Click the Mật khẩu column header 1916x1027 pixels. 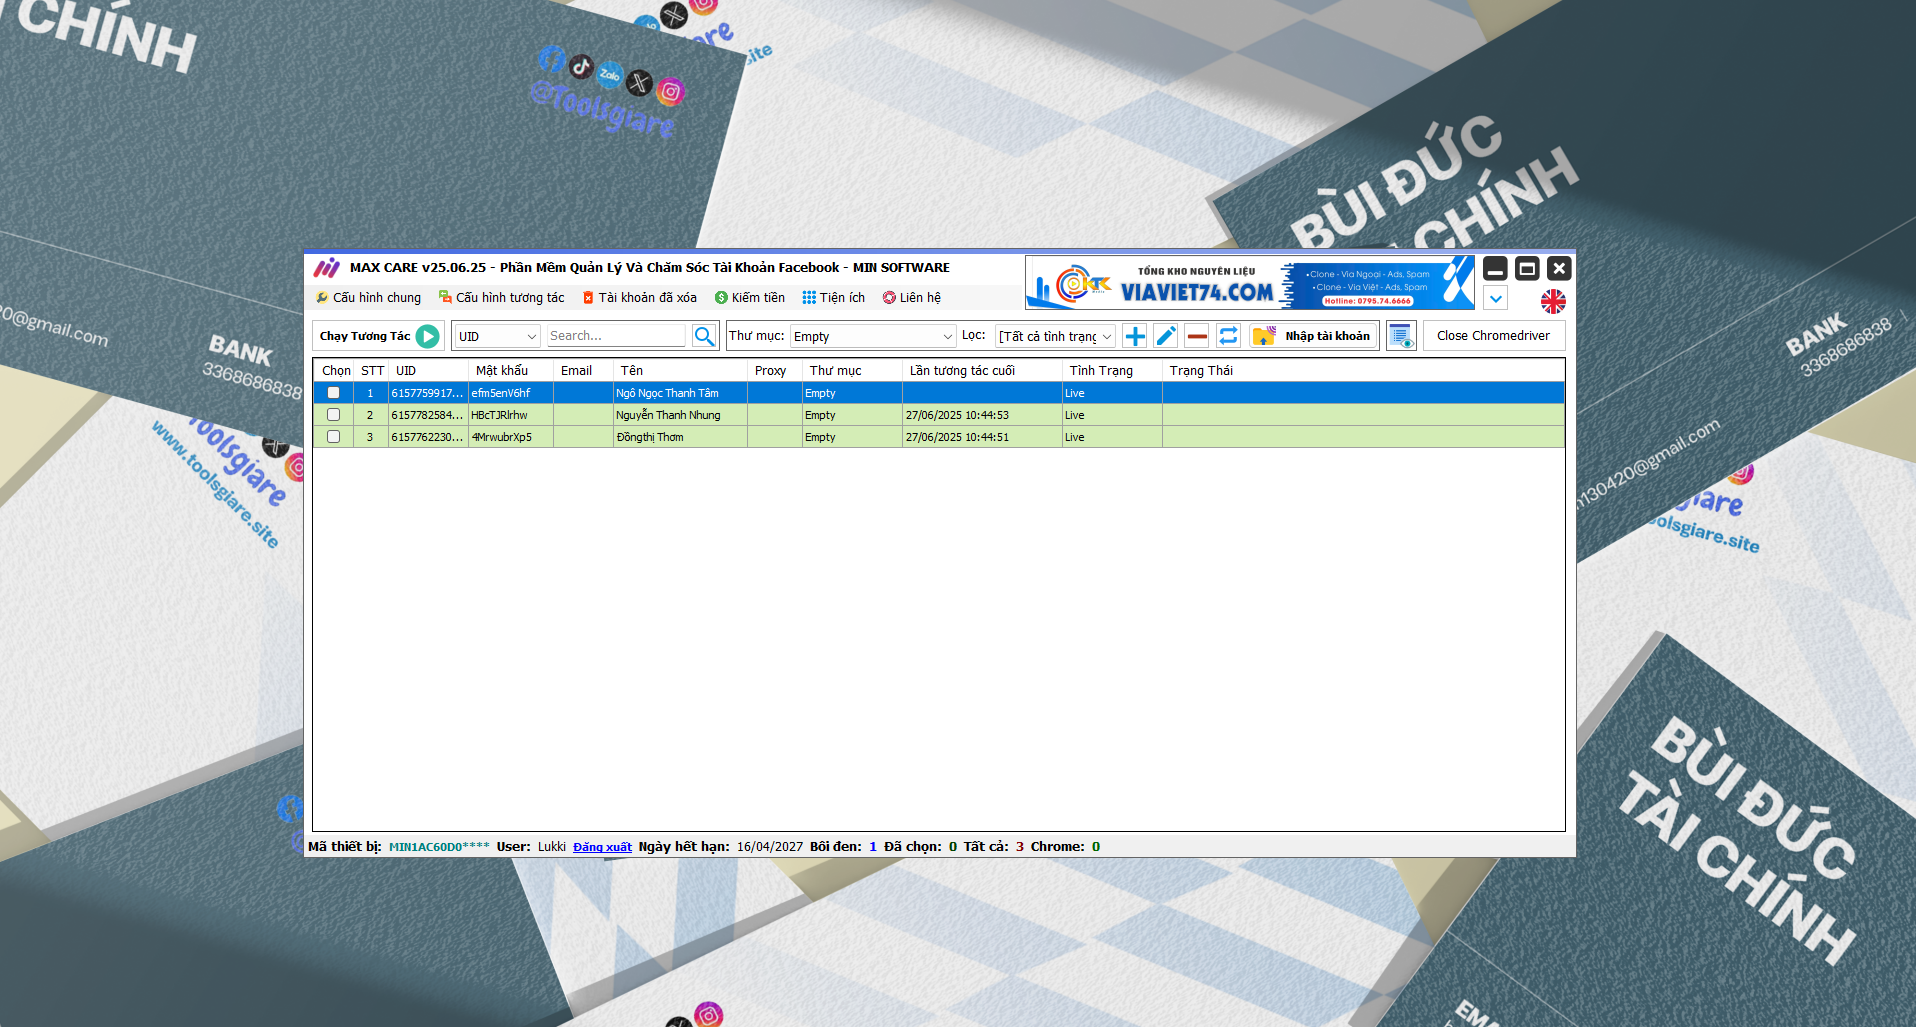(x=511, y=370)
